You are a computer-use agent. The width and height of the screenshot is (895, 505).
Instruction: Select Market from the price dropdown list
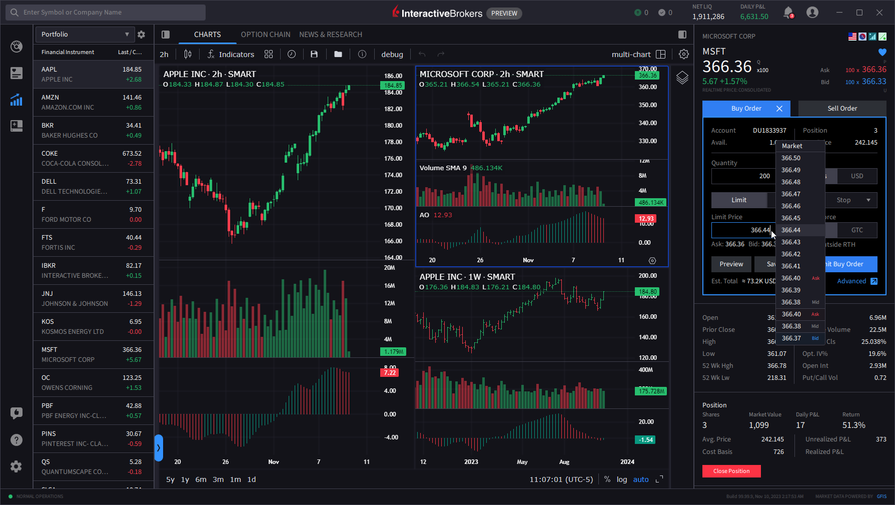pos(792,146)
